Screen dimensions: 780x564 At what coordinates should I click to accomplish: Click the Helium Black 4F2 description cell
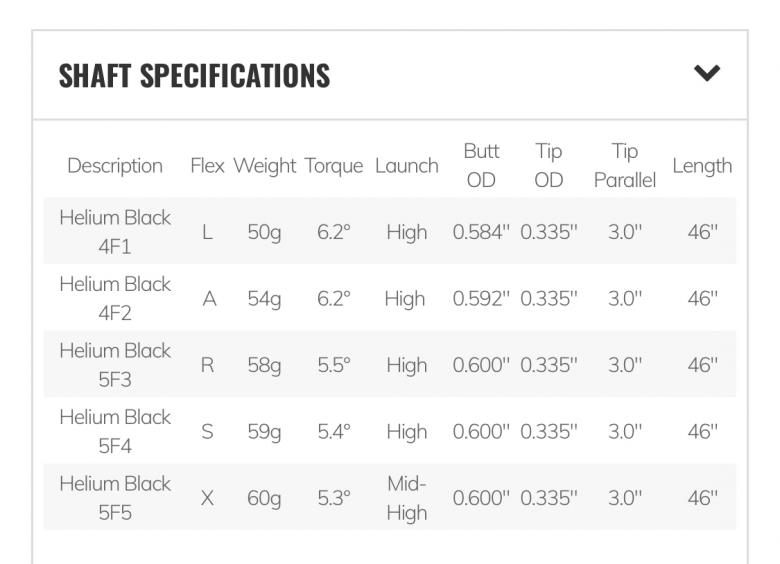[115, 299]
